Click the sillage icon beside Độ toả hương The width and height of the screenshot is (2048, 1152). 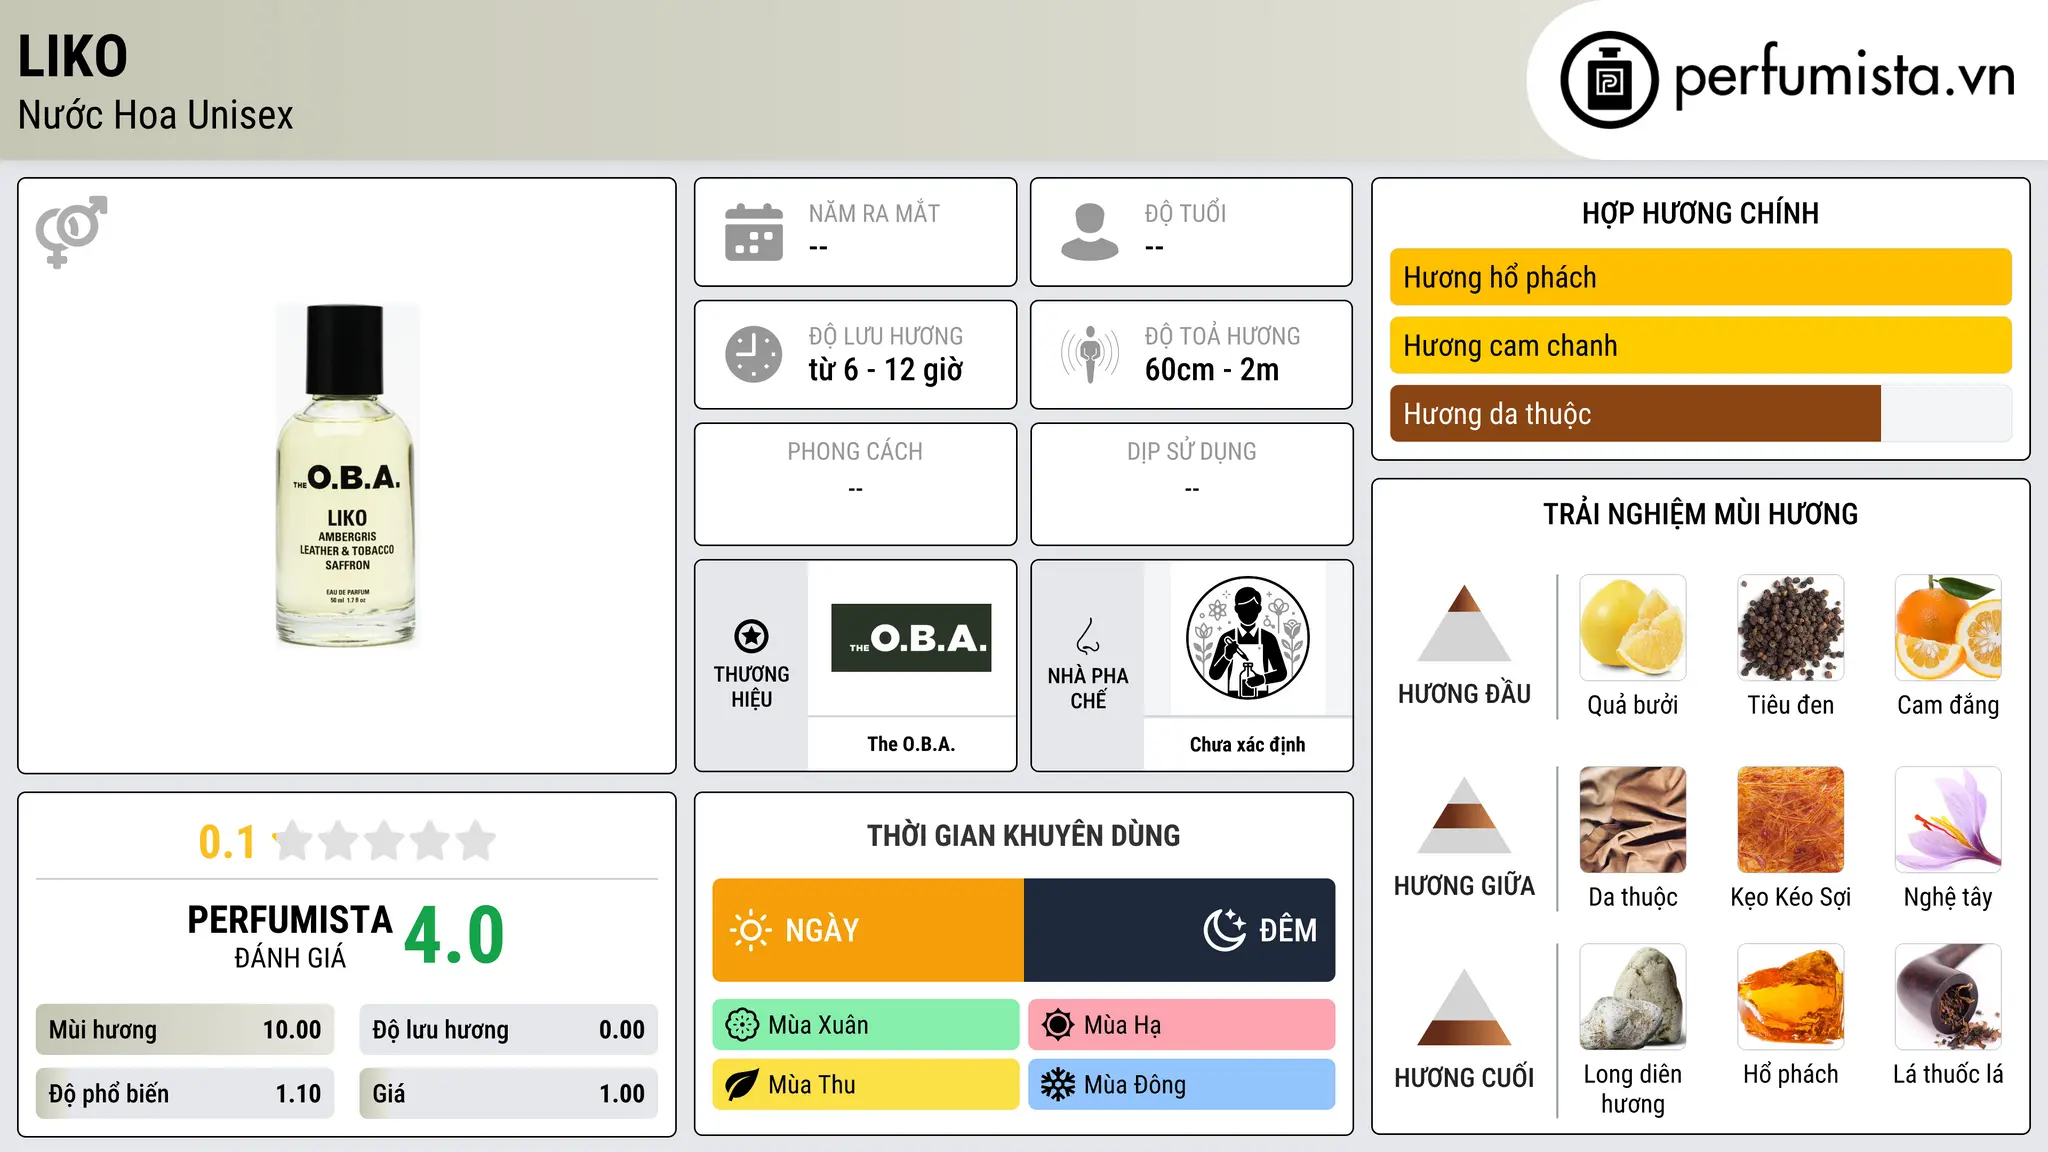[1090, 354]
